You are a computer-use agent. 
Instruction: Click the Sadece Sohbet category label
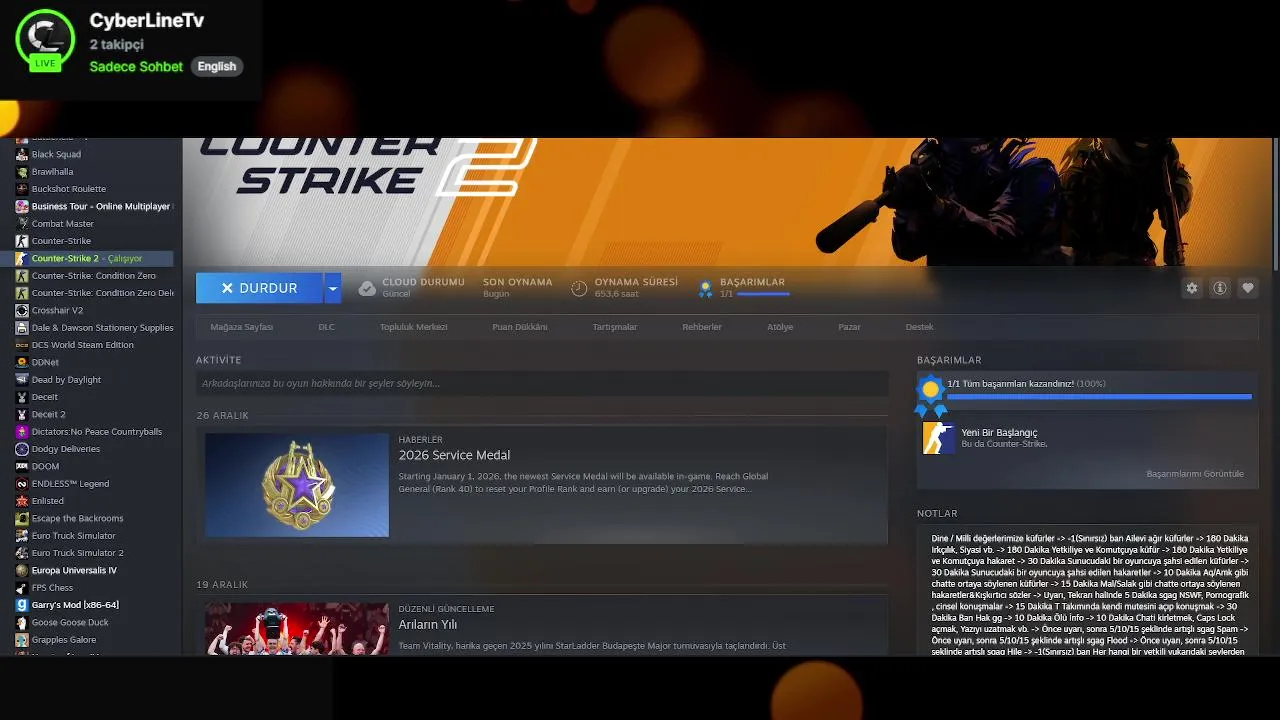coord(136,67)
